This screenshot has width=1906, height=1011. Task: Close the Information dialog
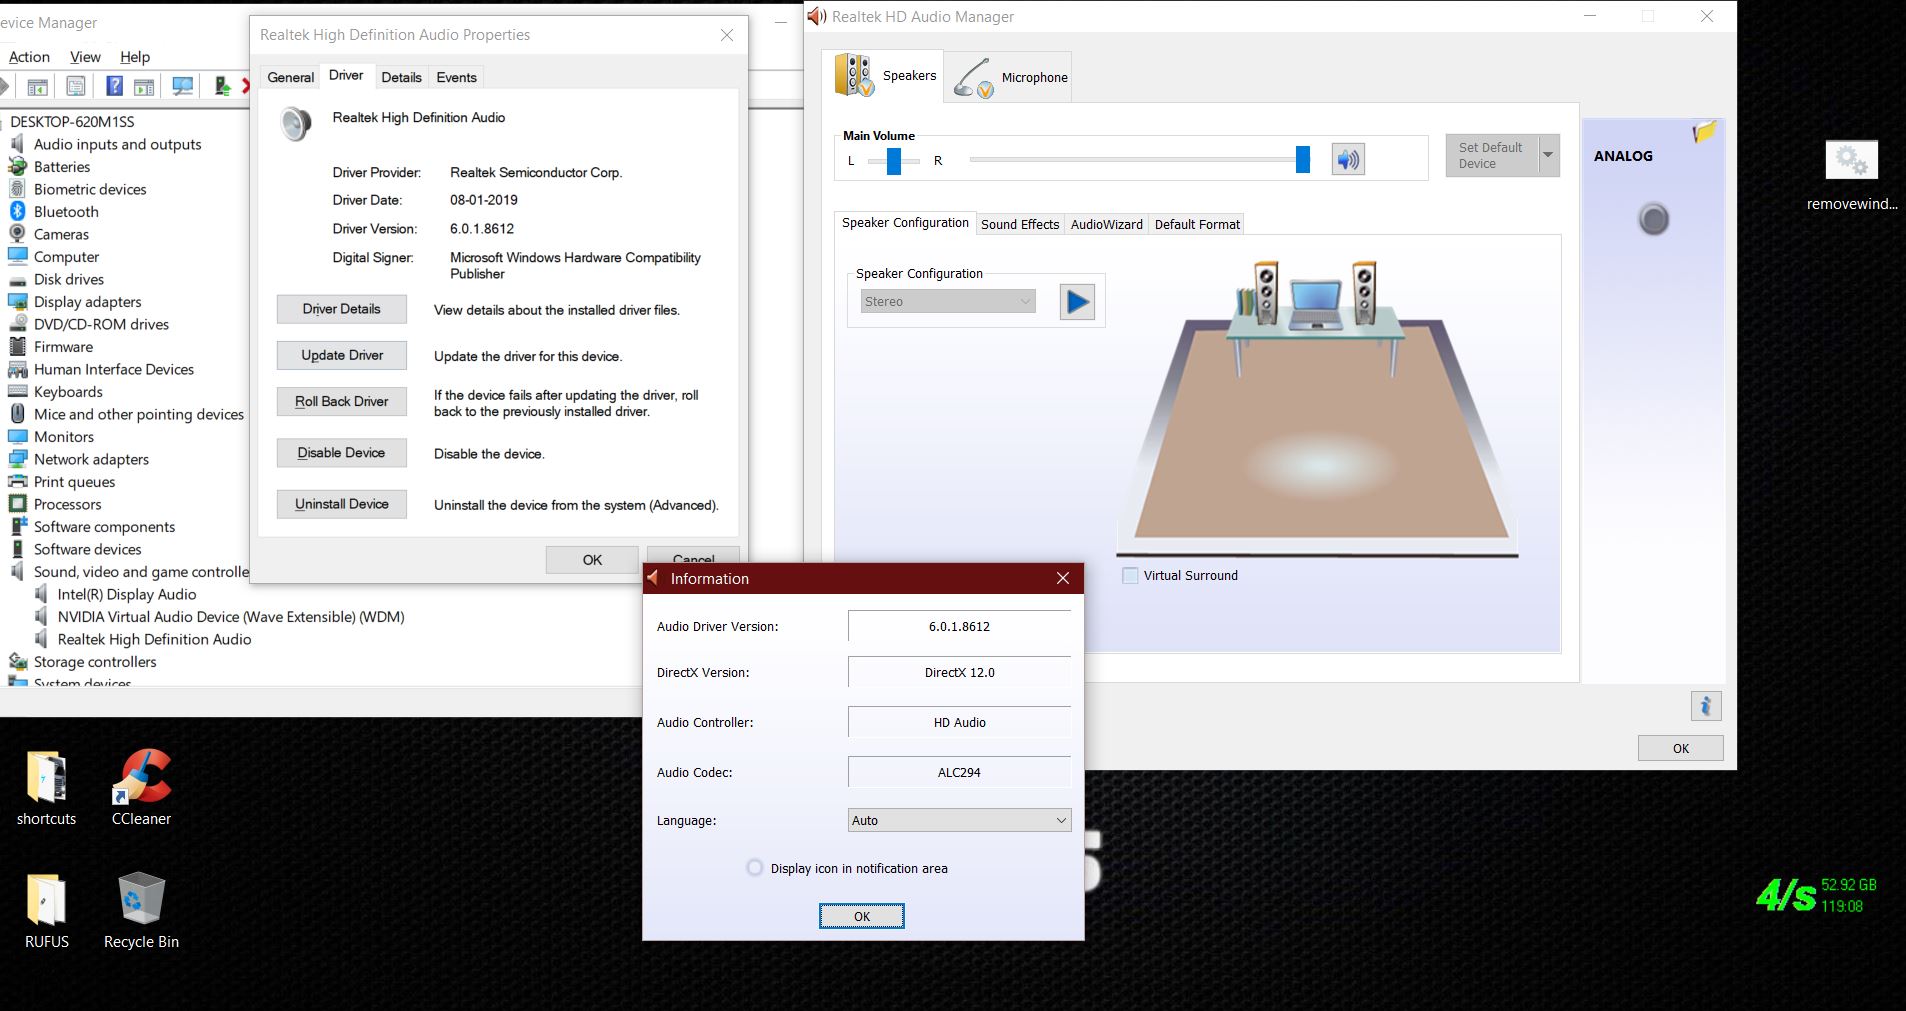click(x=1063, y=578)
